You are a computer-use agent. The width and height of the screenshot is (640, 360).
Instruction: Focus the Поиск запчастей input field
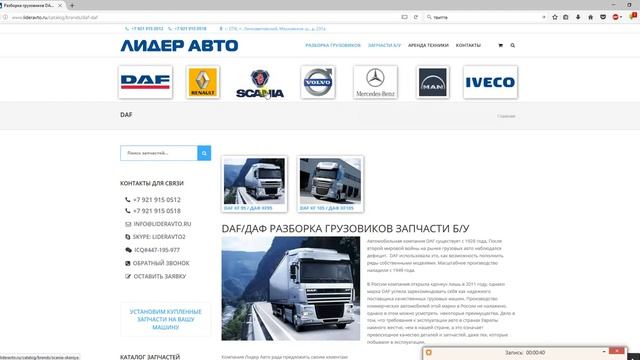159,153
